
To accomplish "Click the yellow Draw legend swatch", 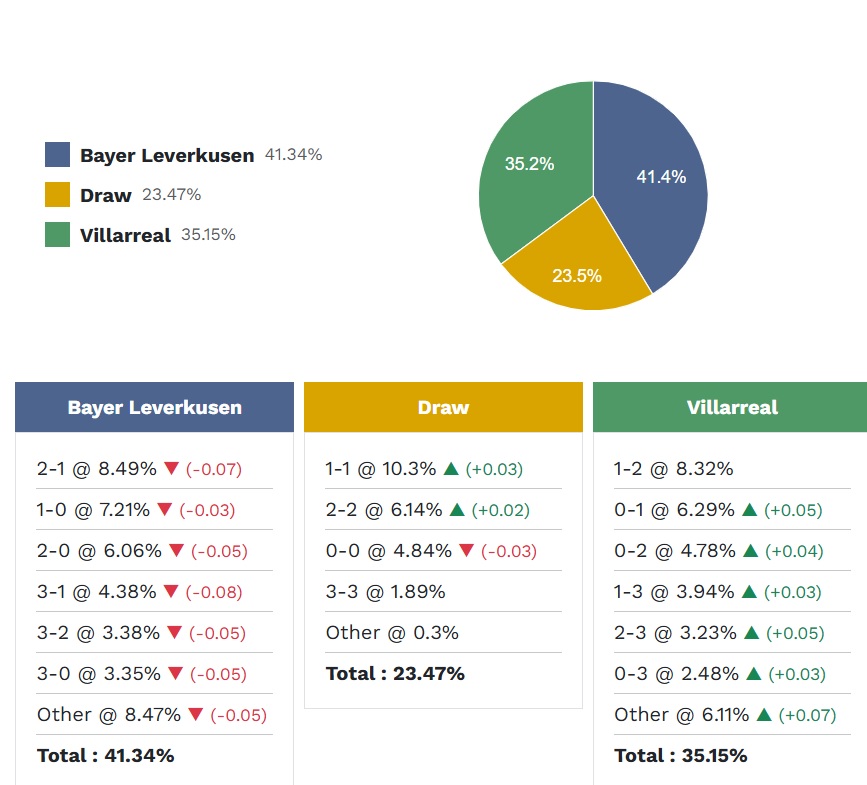I will [58, 195].
